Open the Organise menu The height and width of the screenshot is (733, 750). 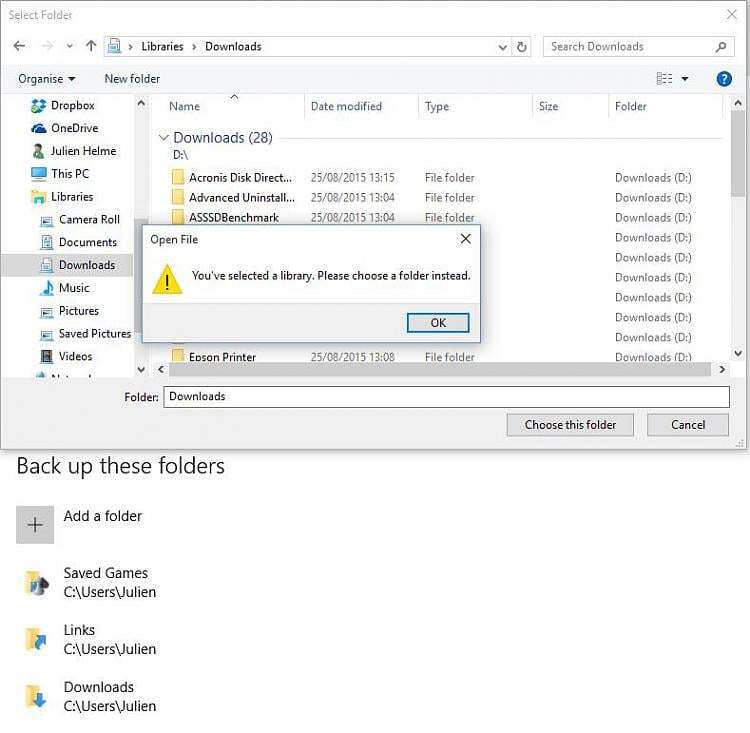click(46, 78)
